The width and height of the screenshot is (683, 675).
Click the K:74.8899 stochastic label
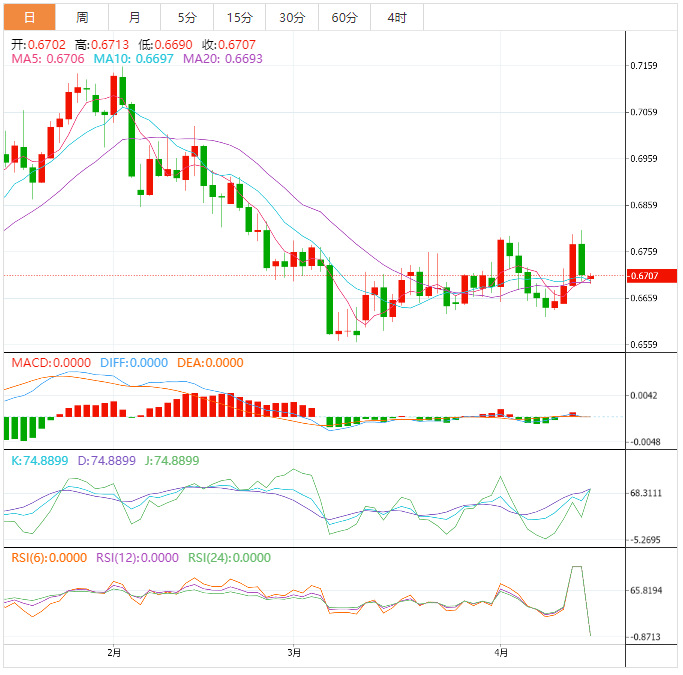click(40, 461)
